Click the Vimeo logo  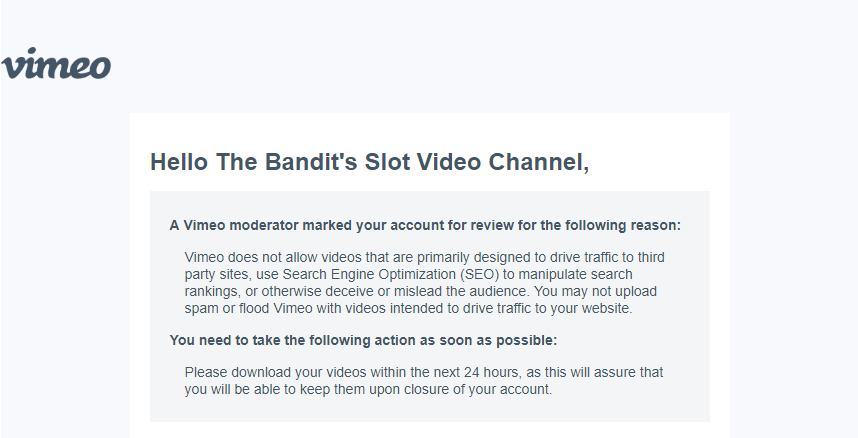(56, 64)
